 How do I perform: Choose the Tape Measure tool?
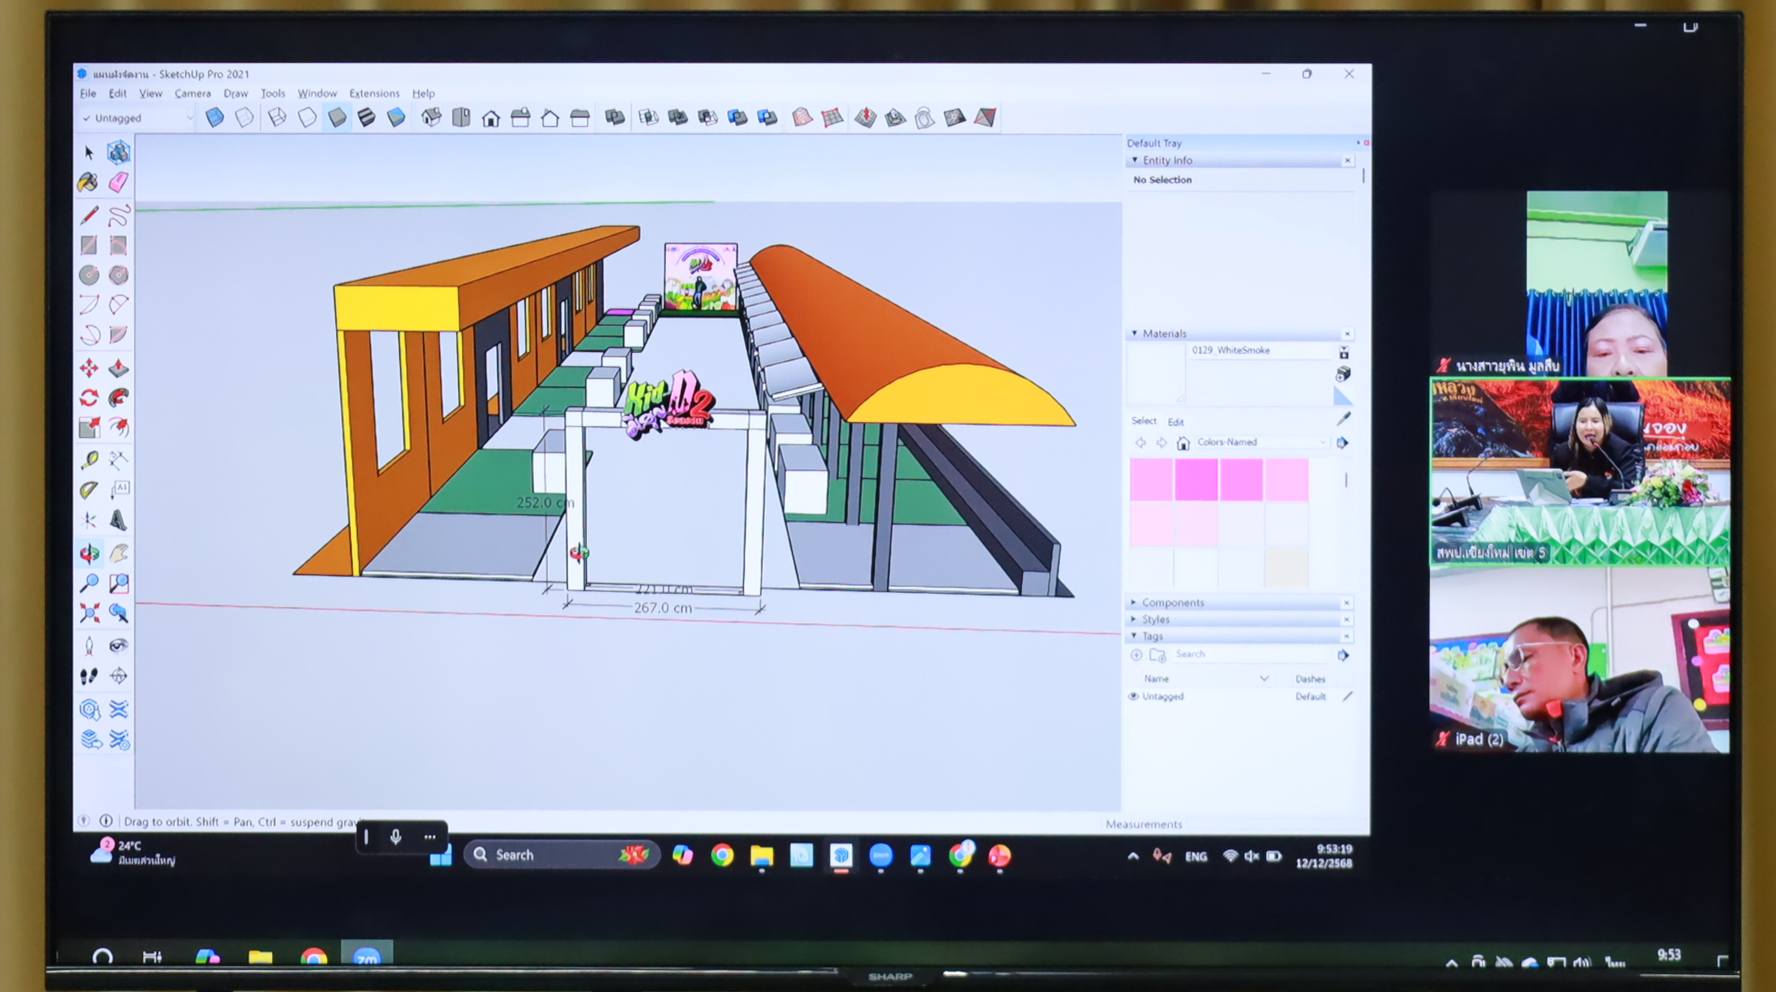click(89, 459)
